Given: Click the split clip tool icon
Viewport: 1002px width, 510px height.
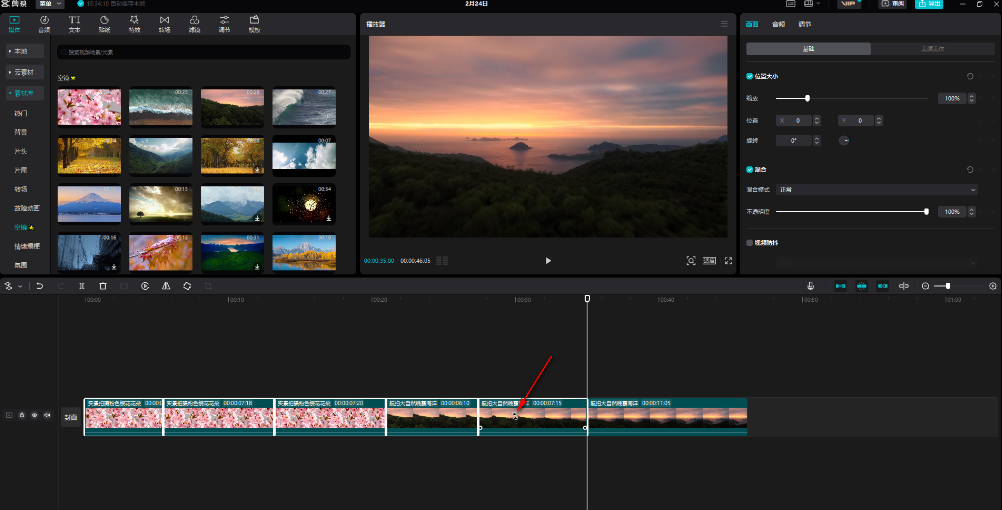Looking at the screenshot, I should click(81, 286).
